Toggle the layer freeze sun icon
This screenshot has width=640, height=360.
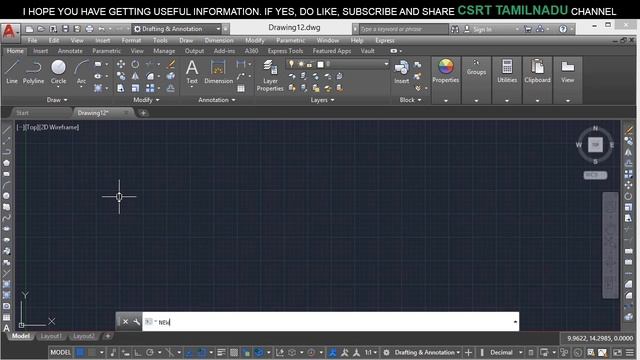(x=301, y=64)
